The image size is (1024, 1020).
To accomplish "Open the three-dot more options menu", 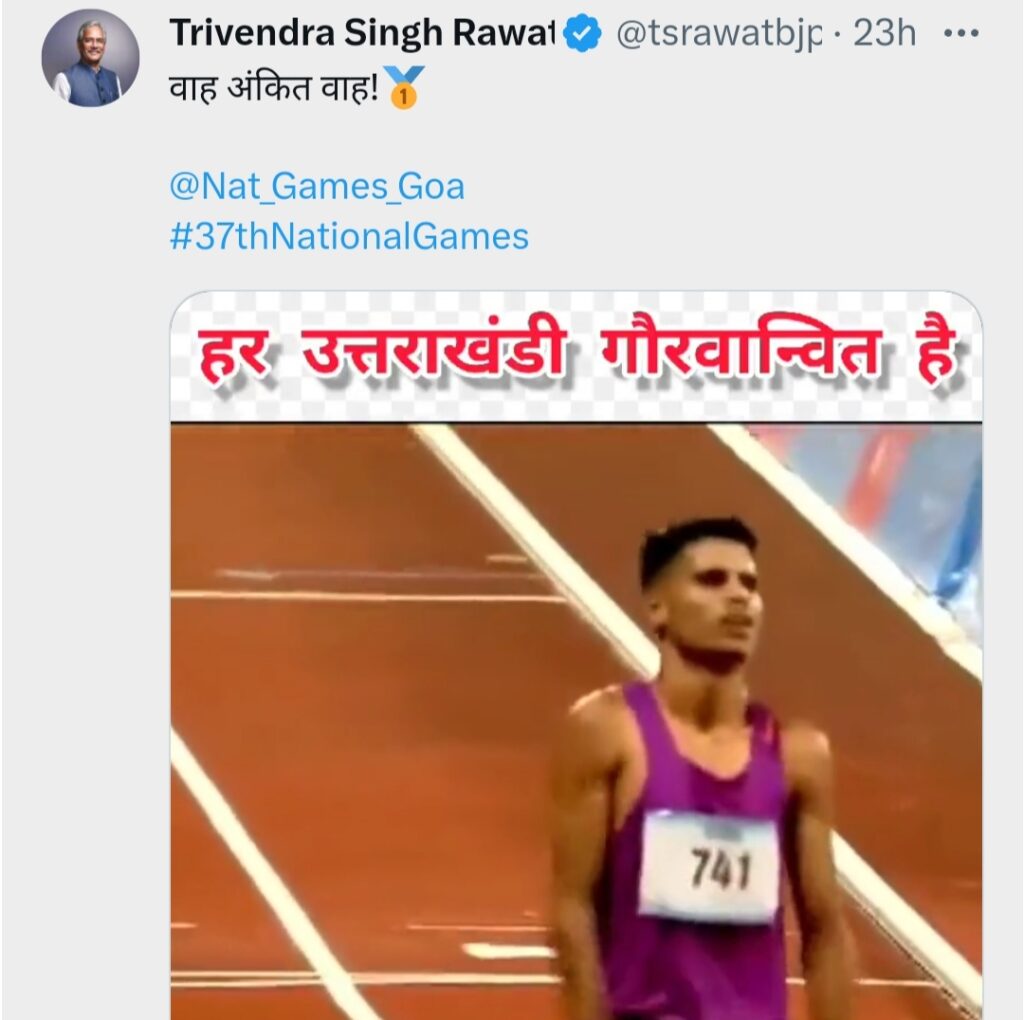I will [x=961, y=33].
